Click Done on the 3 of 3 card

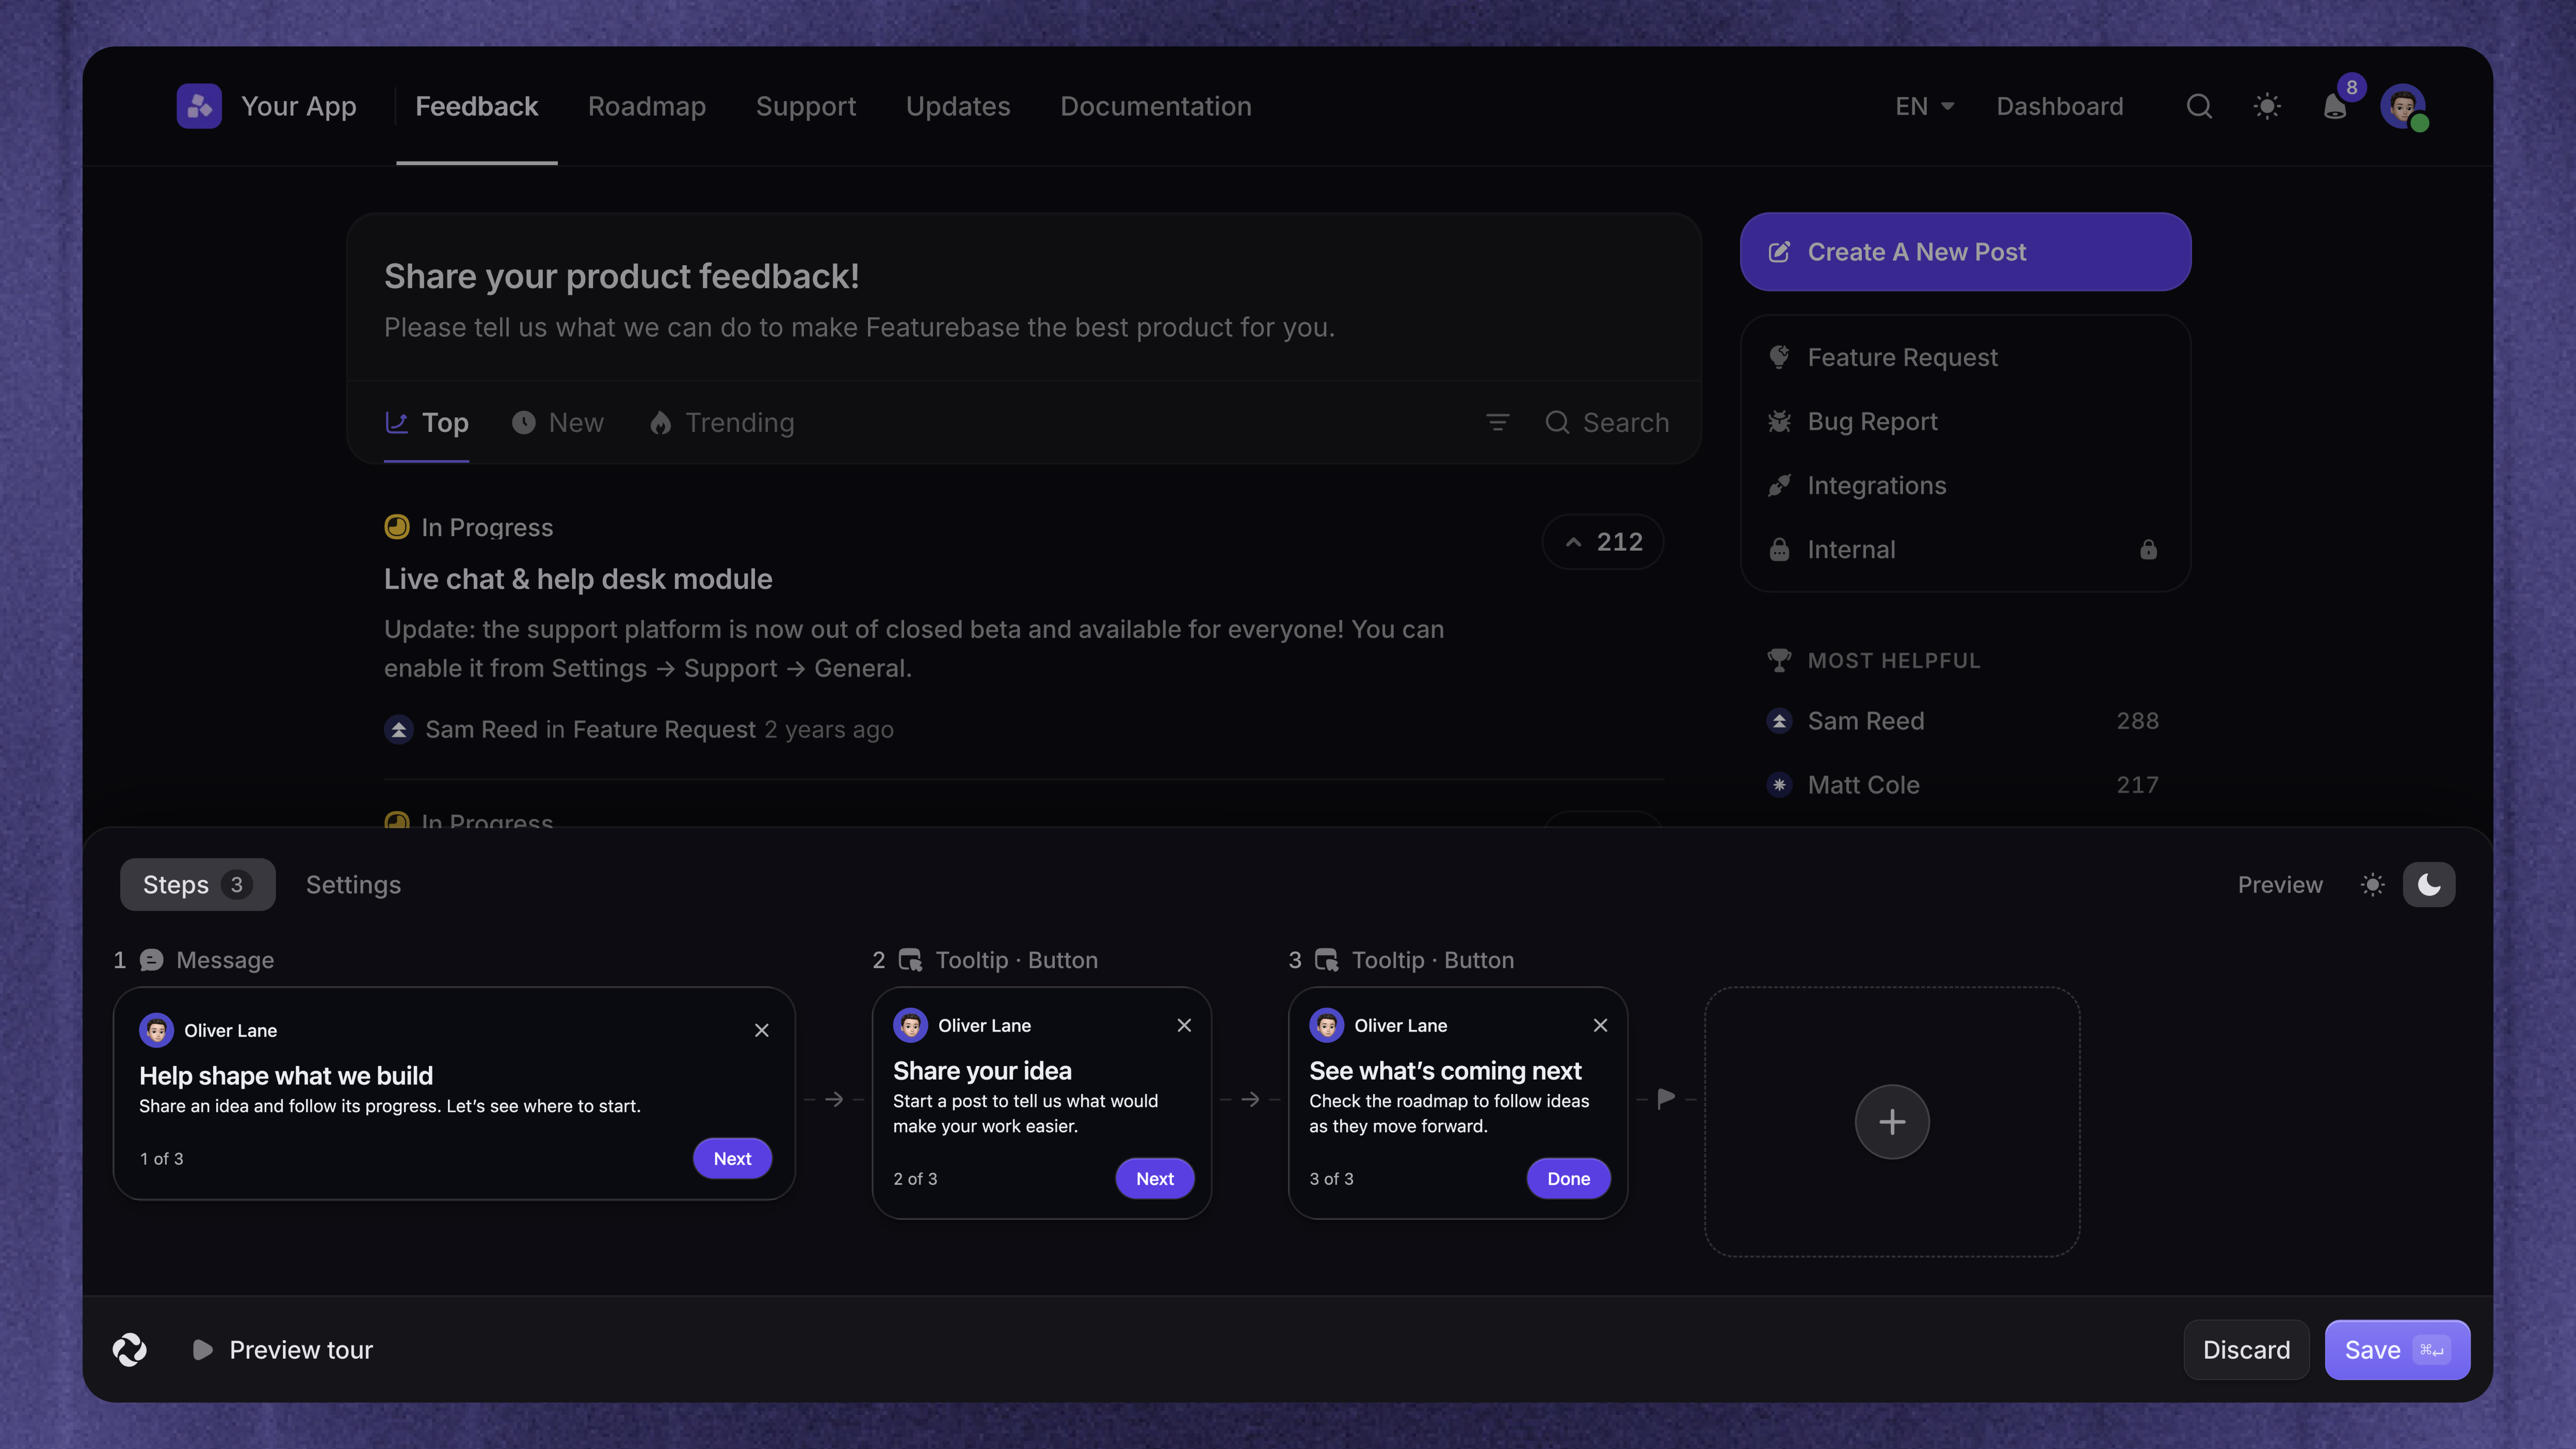click(x=1568, y=1178)
